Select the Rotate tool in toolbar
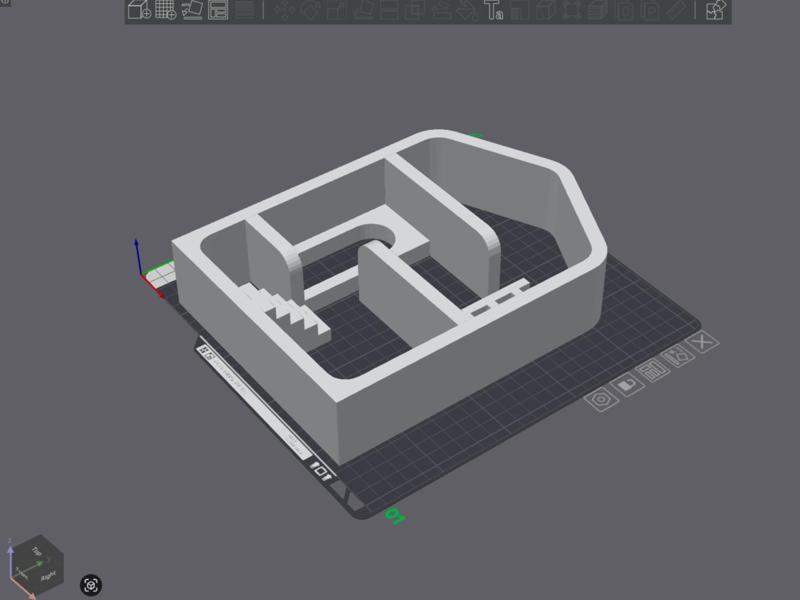This screenshot has width=800, height=600. pyautogui.click(x=310, y=10)
